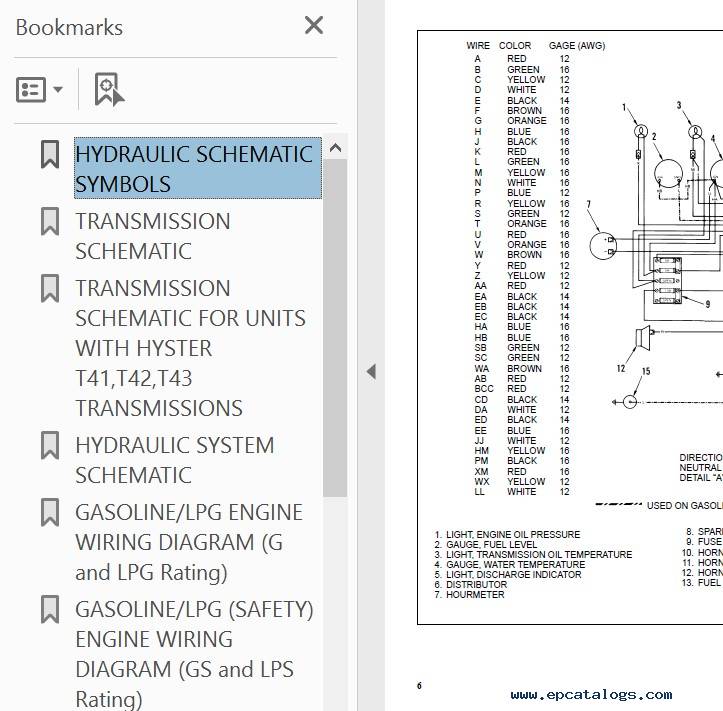Click bookmark icon beside GASOLINE/LPG (SAFETY) ENGINE WIRING
The width and height of the screenshot is (723, 711).
coord(50,609)
